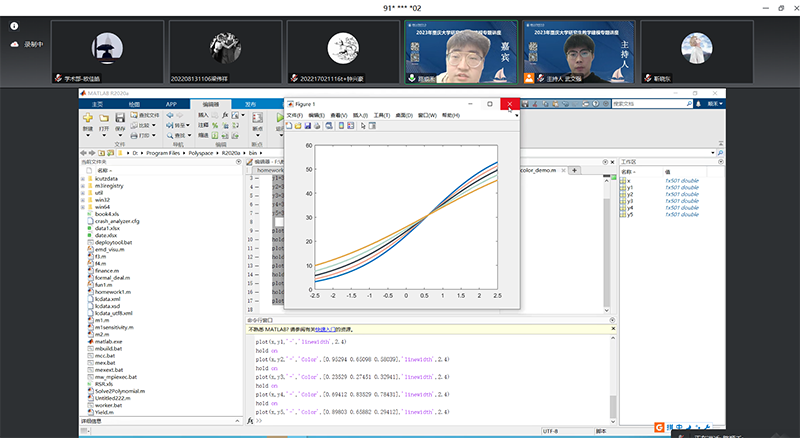Click Insert Legend icon in Figure 1 toolbar

click(x=351, y=126)
